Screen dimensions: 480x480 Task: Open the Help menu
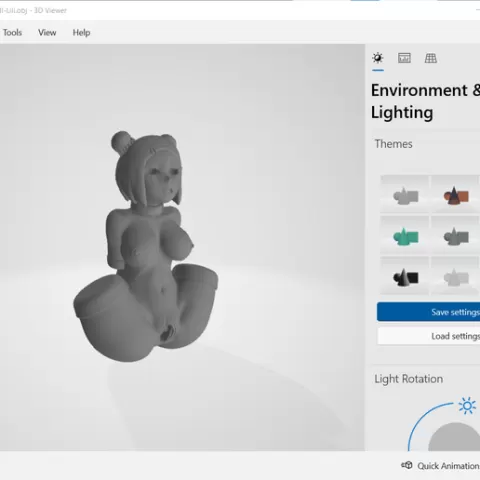pyautogui.click(x=81, y=33)
